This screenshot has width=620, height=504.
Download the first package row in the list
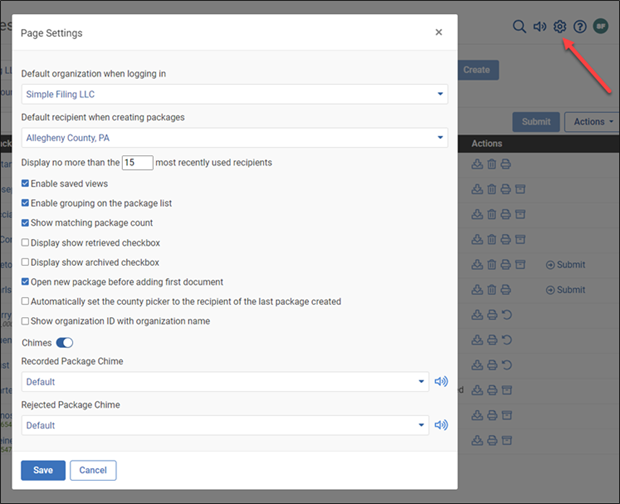tap(477, 164)
